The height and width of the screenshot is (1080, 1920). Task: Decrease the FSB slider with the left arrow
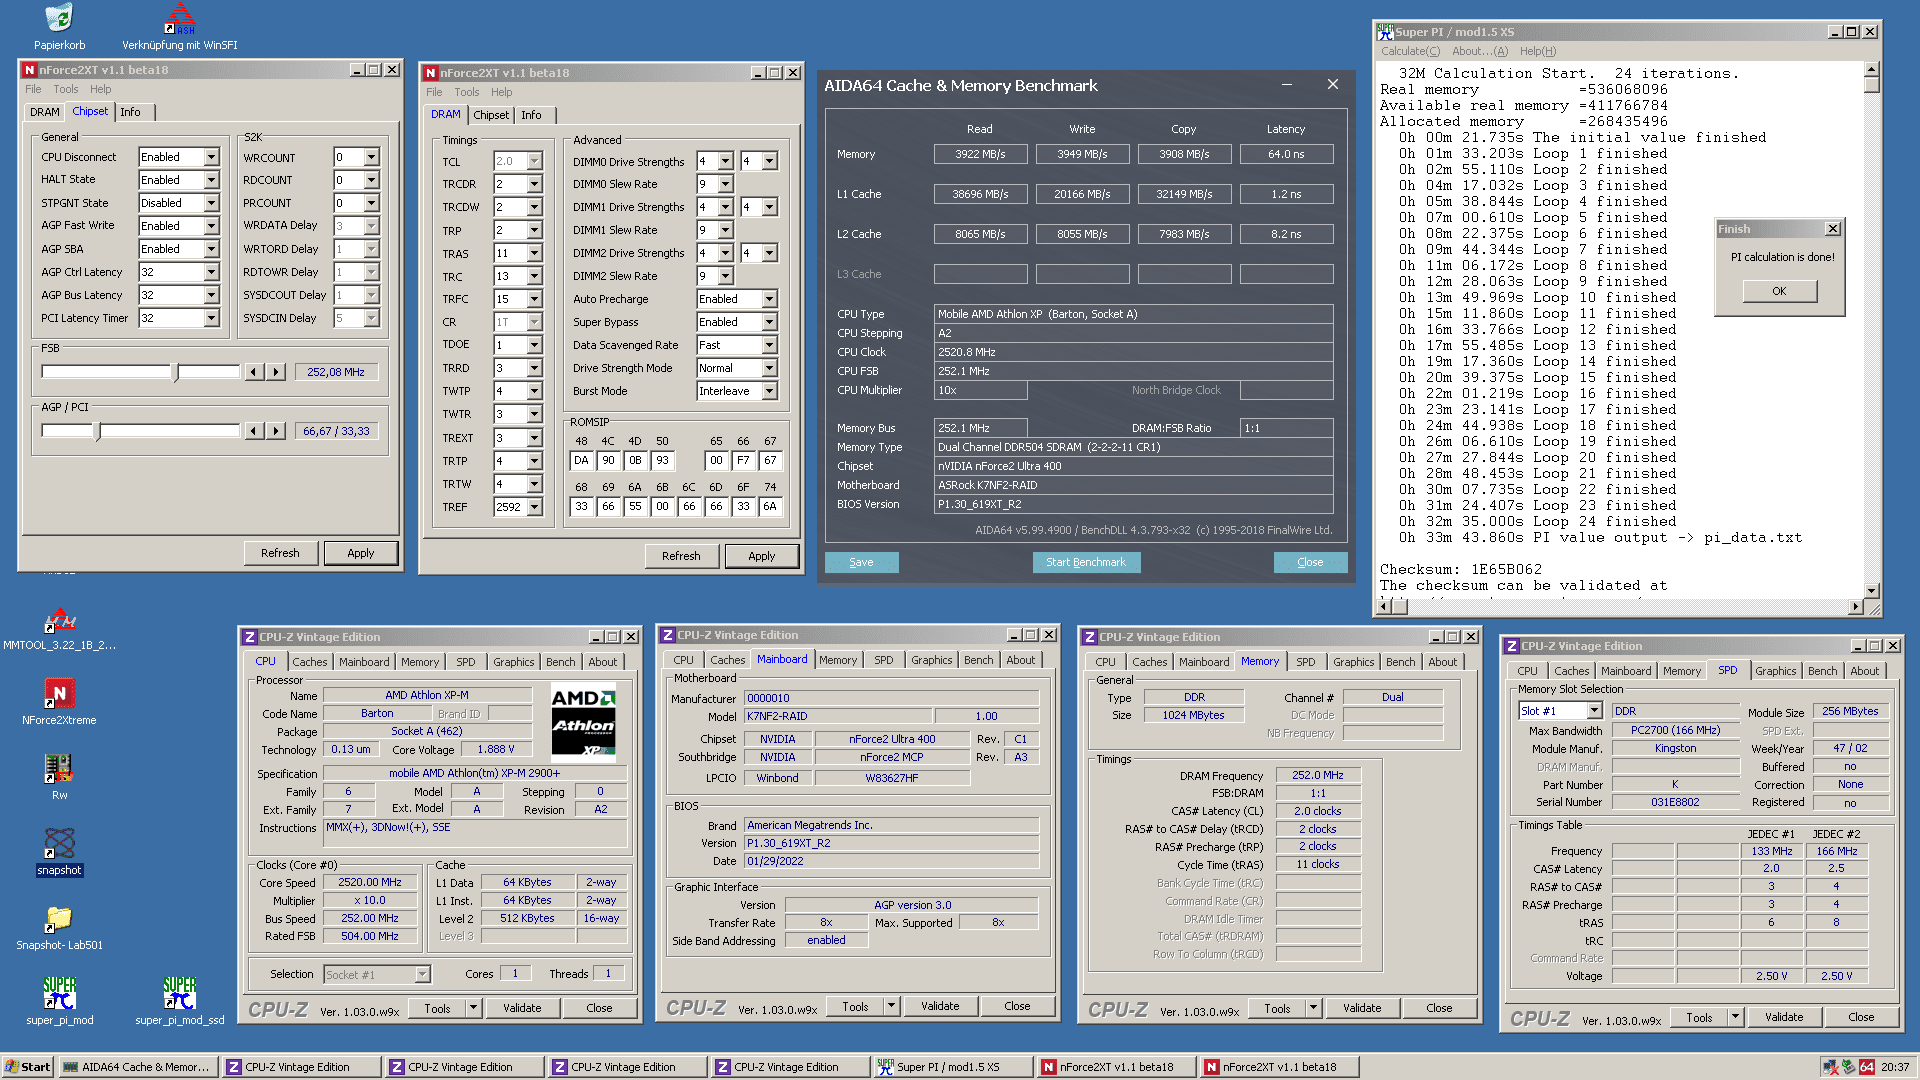point(254,372)
